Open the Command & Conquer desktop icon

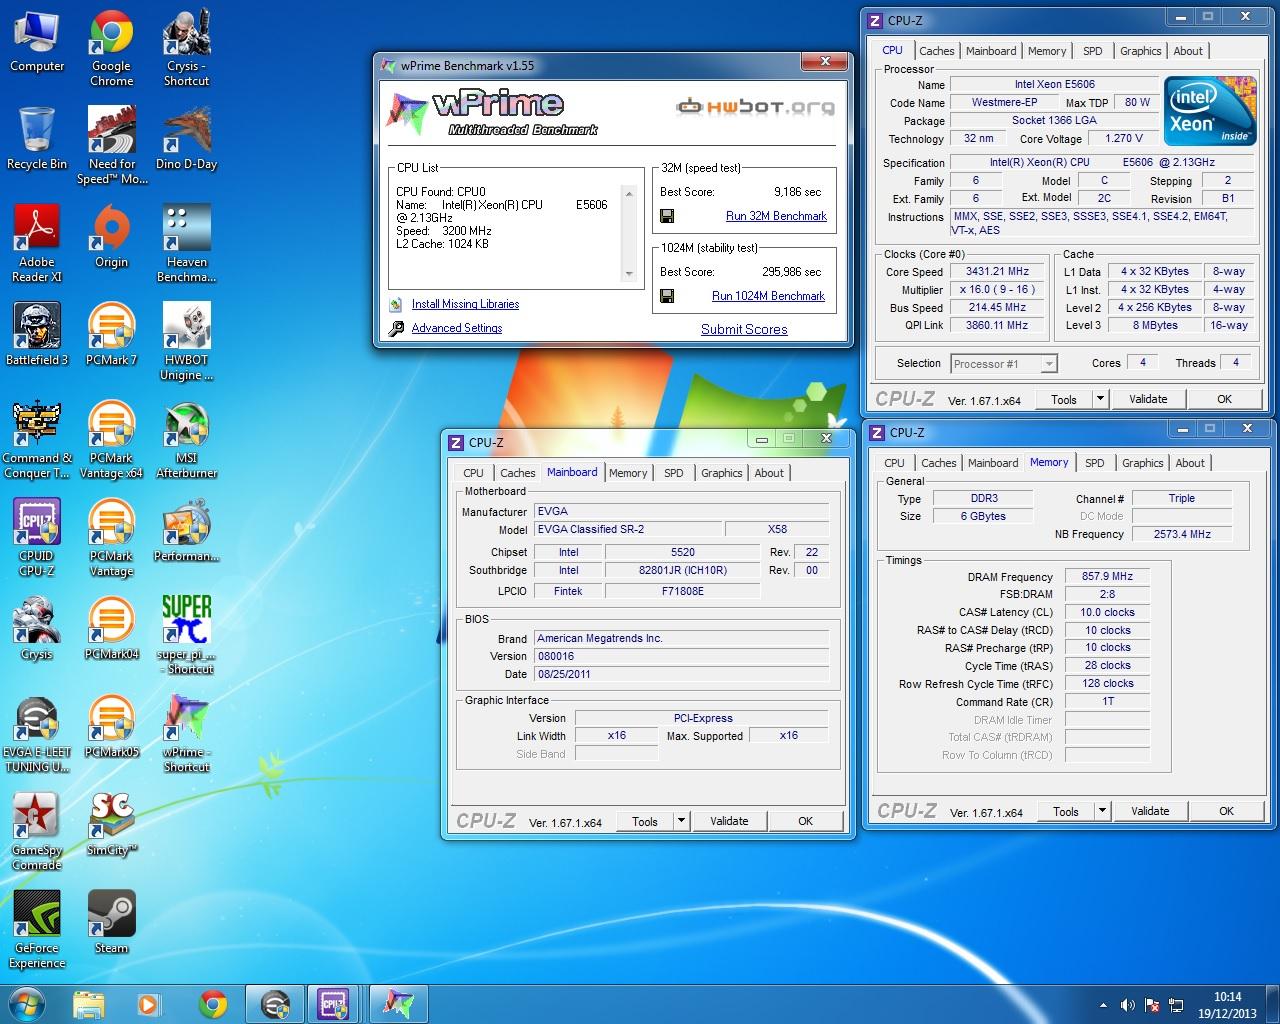(37, 440)
